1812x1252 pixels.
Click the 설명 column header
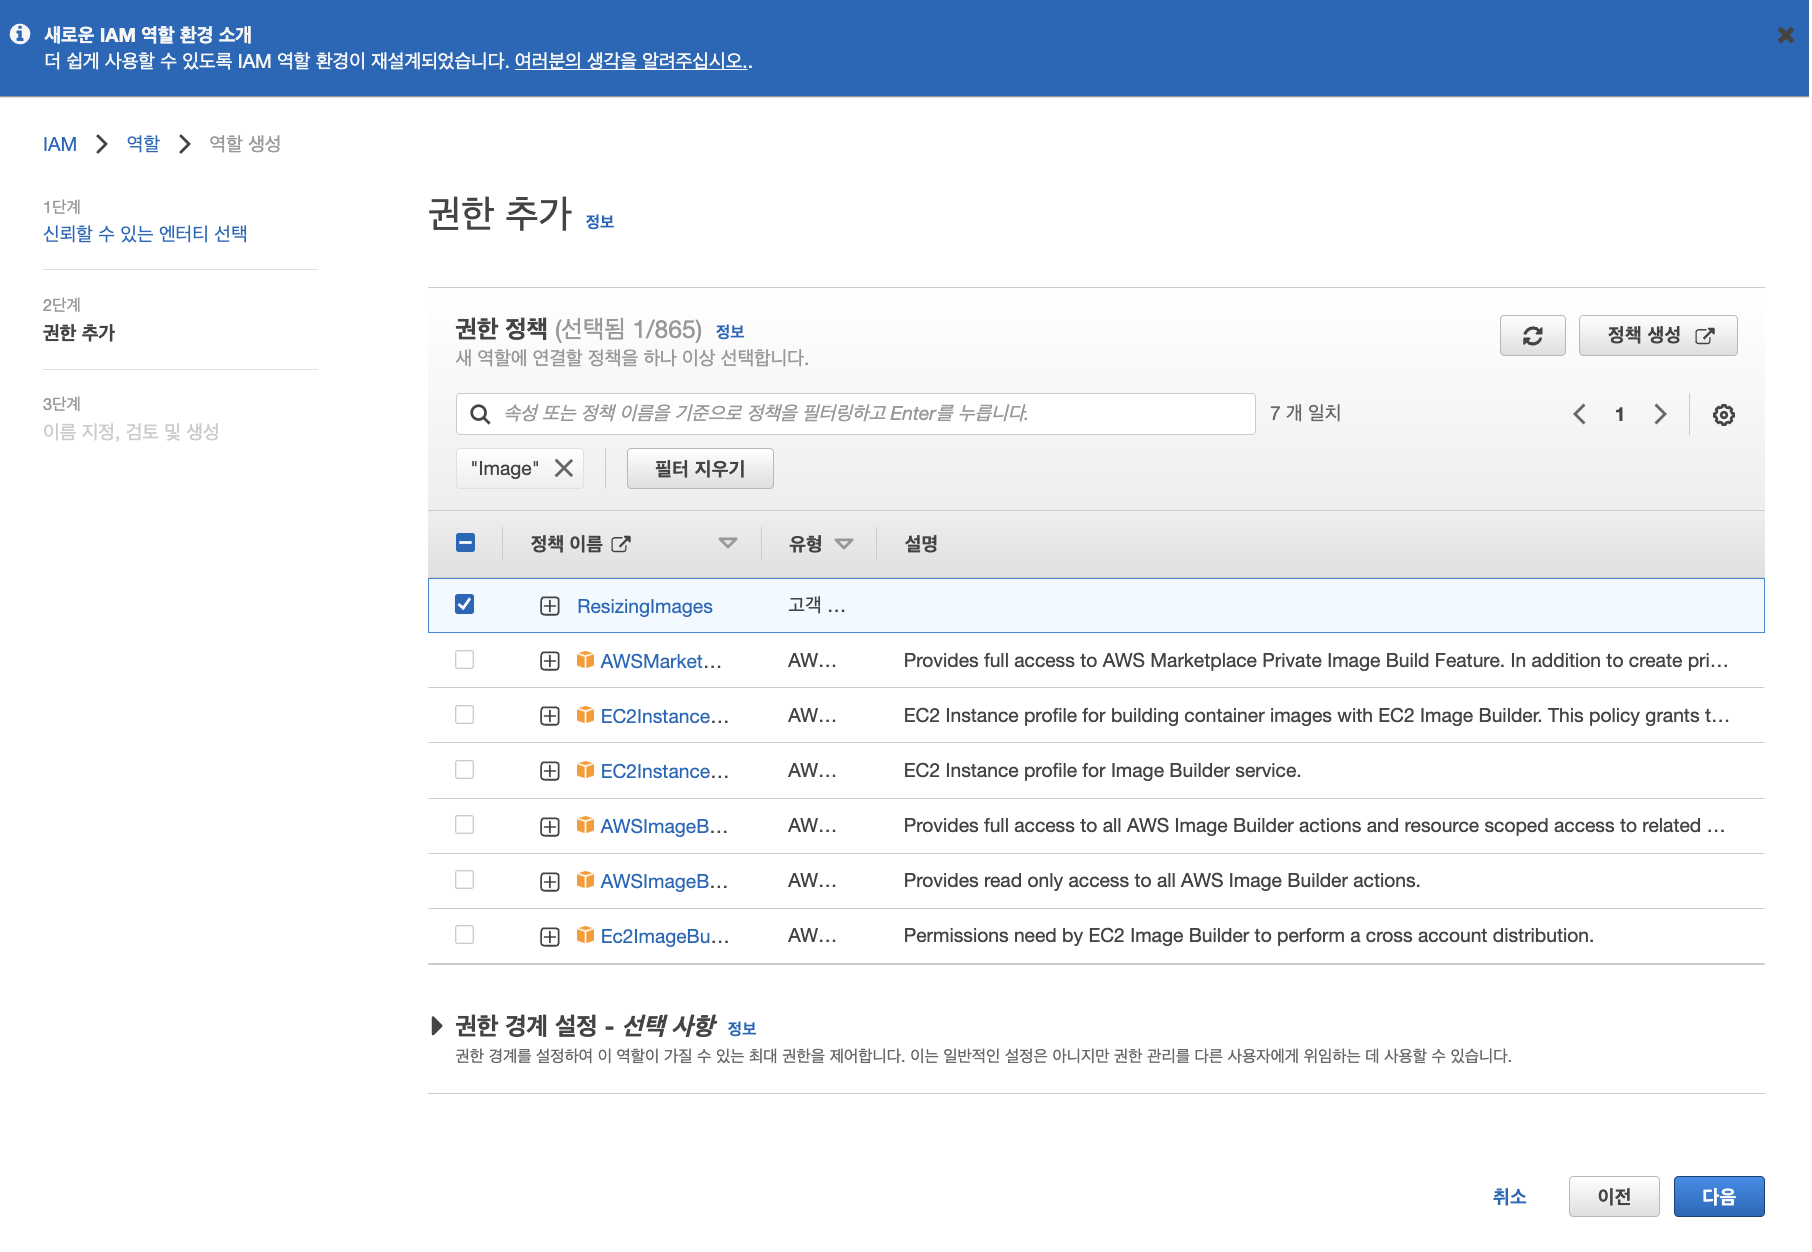coord(921,544)
